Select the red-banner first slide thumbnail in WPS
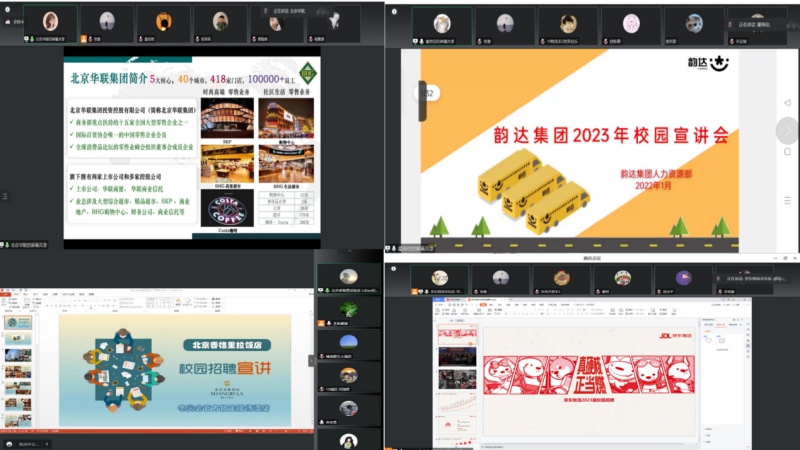Image resolution: width=800 pixels, height=450 pixels. [457, 334]
